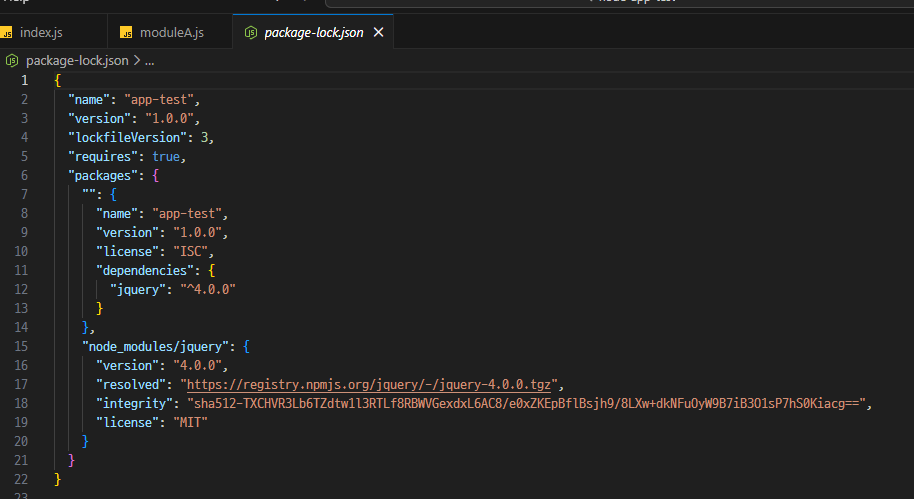This screenshot has height=499, width=914.
Task: Open the breadcrumb ellipsis segment
Action: (x=149, y=61)
